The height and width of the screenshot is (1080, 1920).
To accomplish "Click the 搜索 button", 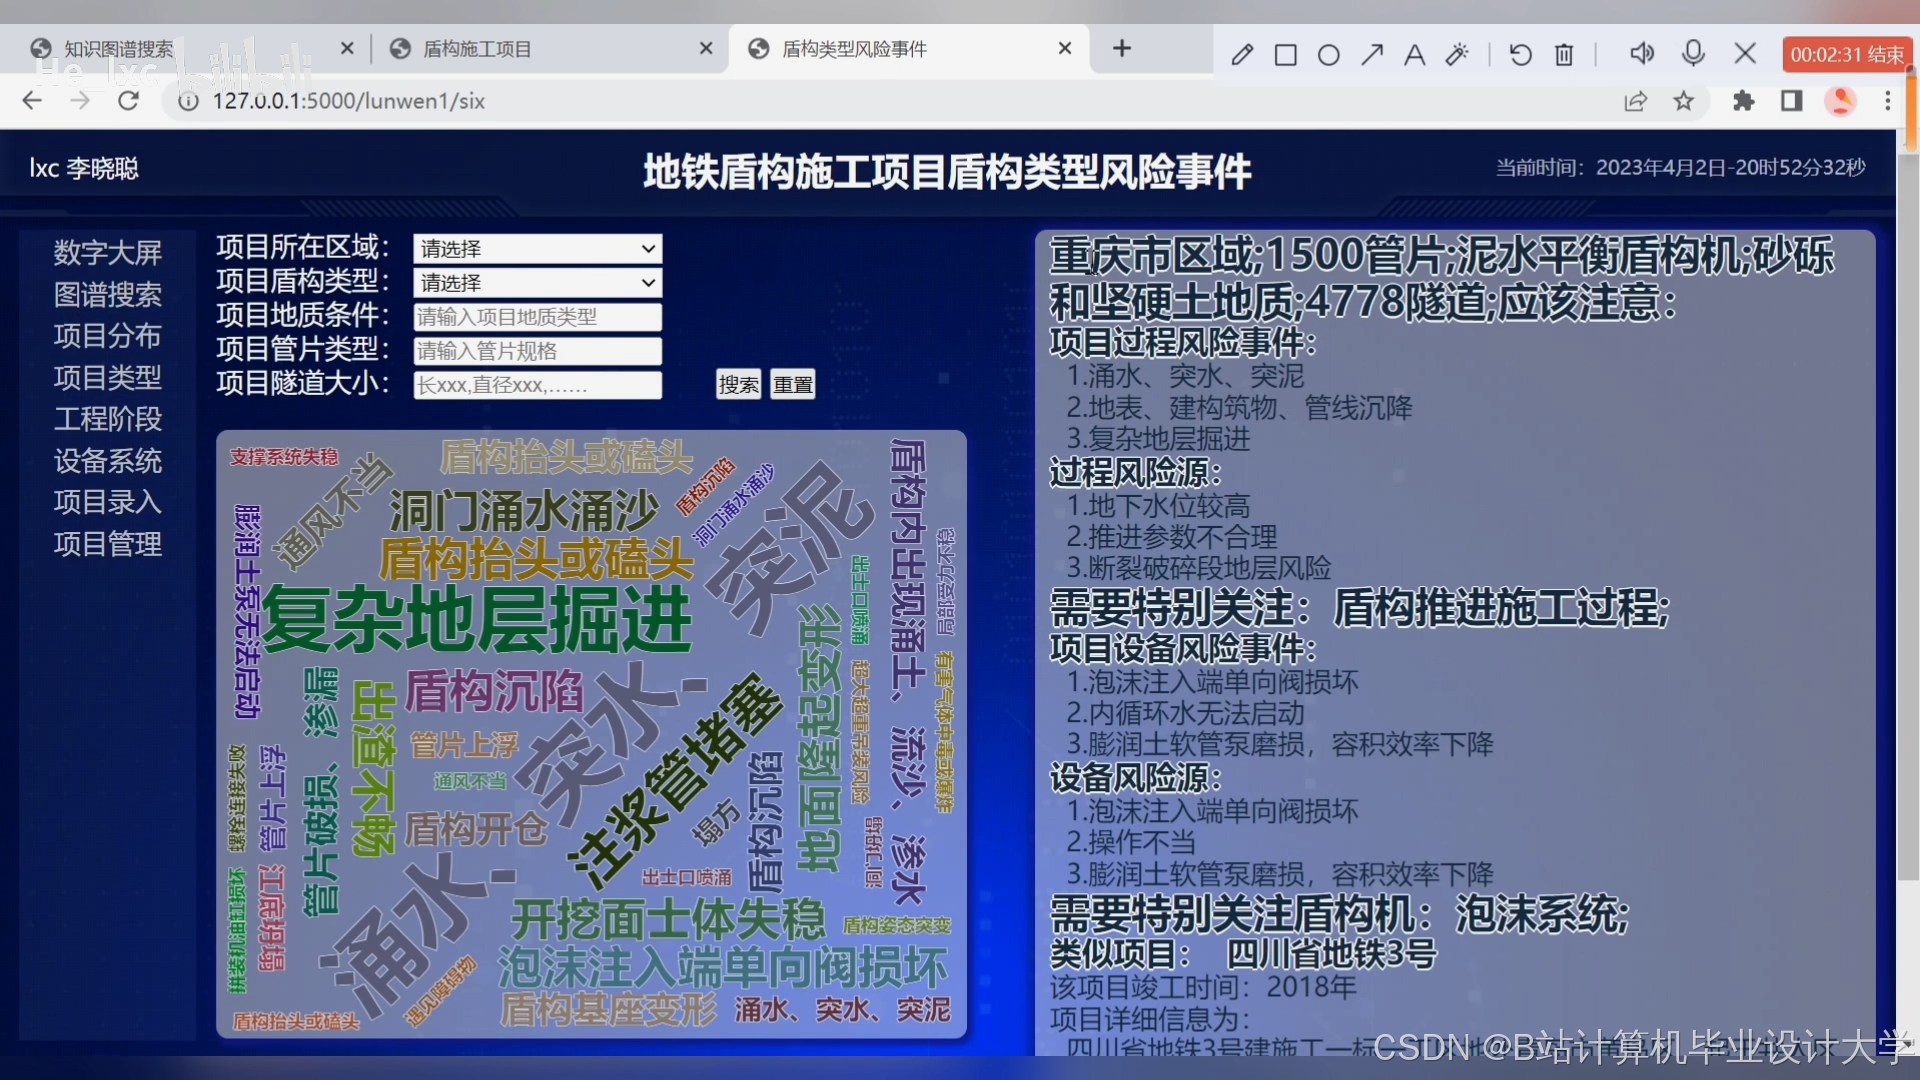I will [738, 385].
